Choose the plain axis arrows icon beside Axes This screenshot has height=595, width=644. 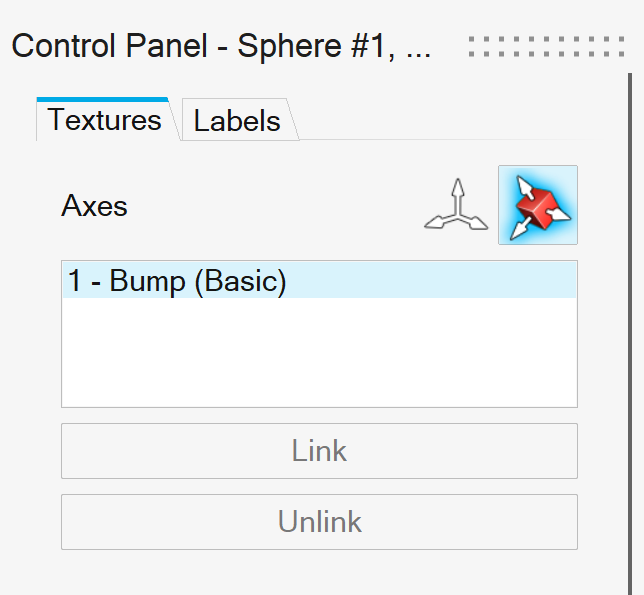(x=456, y=205)
